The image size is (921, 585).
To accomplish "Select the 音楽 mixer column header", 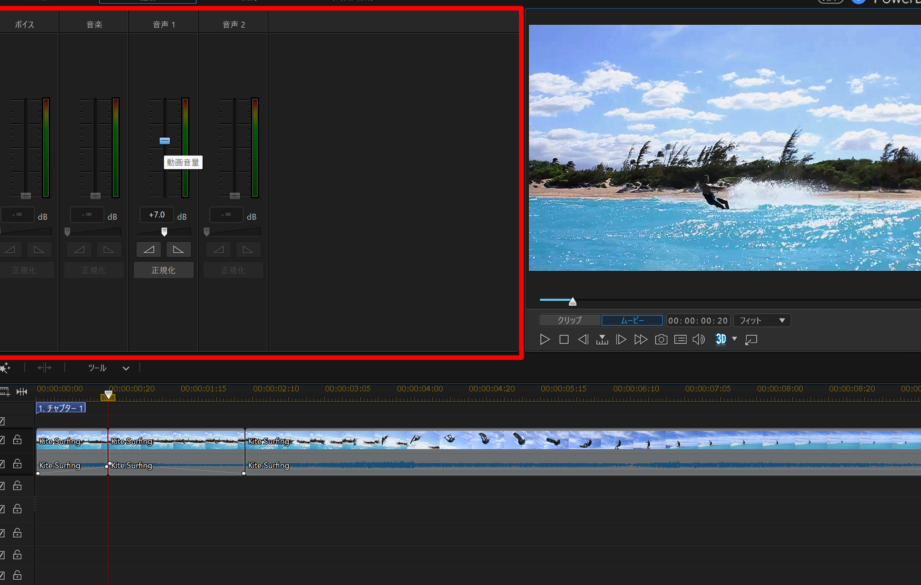I will click(94, 24).
